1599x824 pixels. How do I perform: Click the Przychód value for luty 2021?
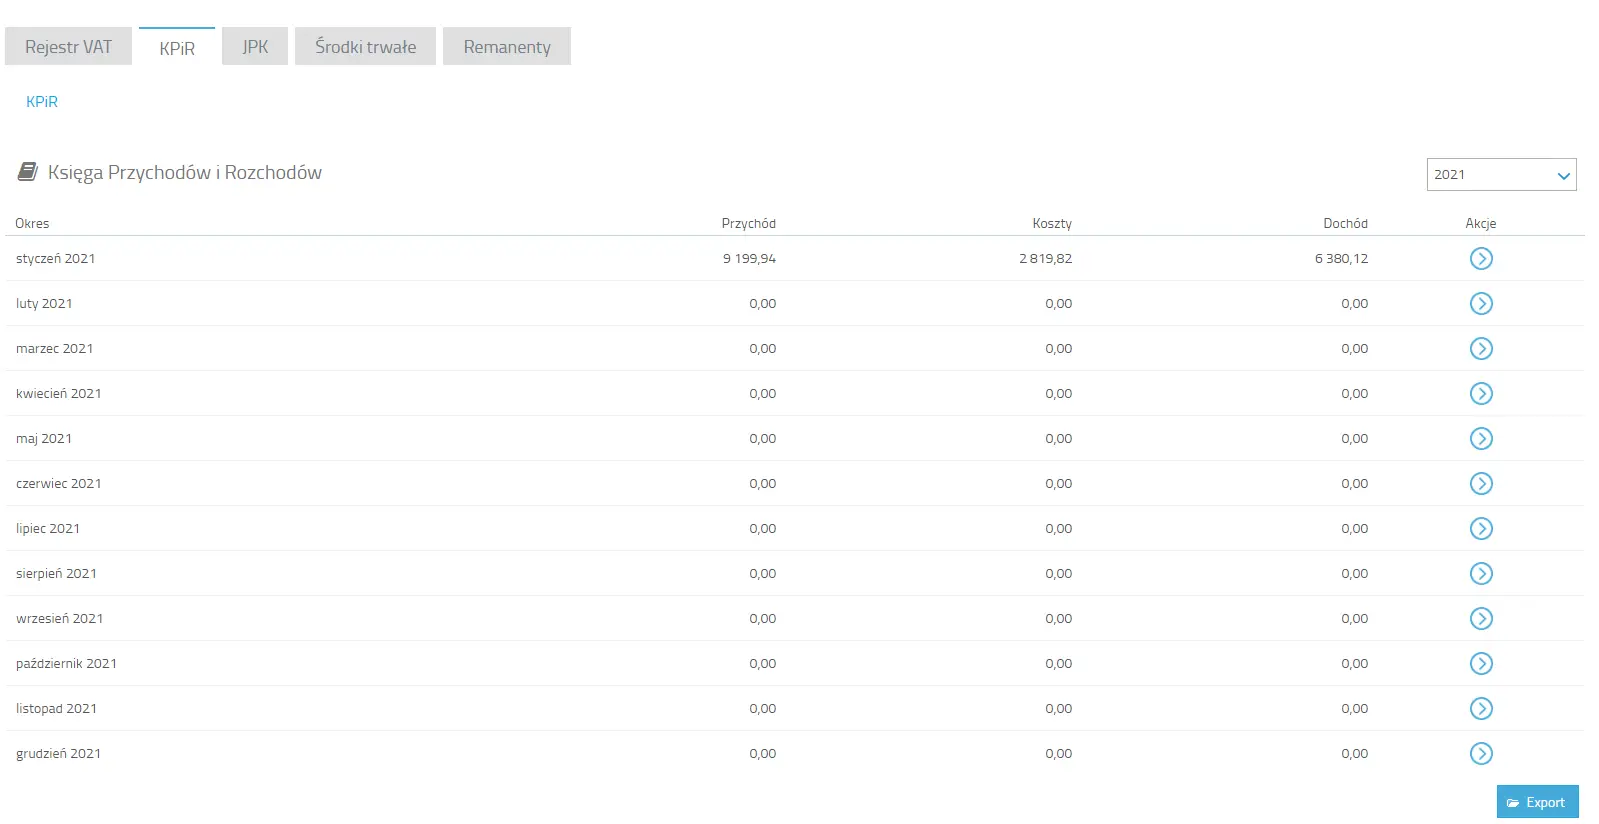(763, 304)
